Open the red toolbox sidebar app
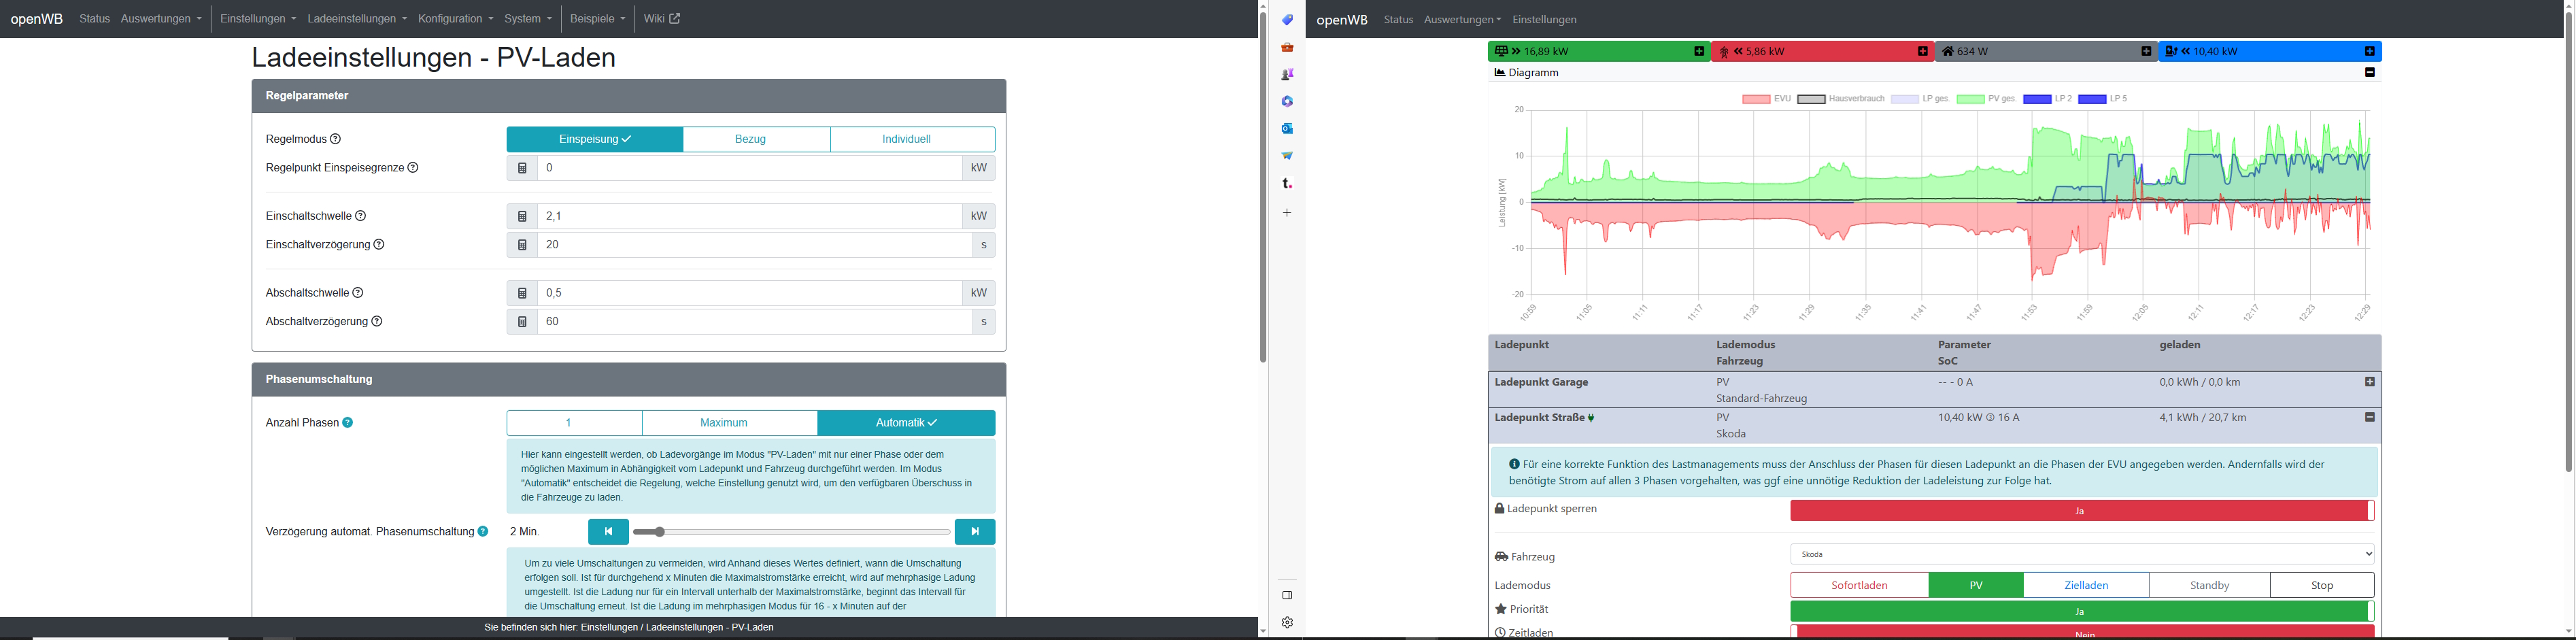 1287,47
